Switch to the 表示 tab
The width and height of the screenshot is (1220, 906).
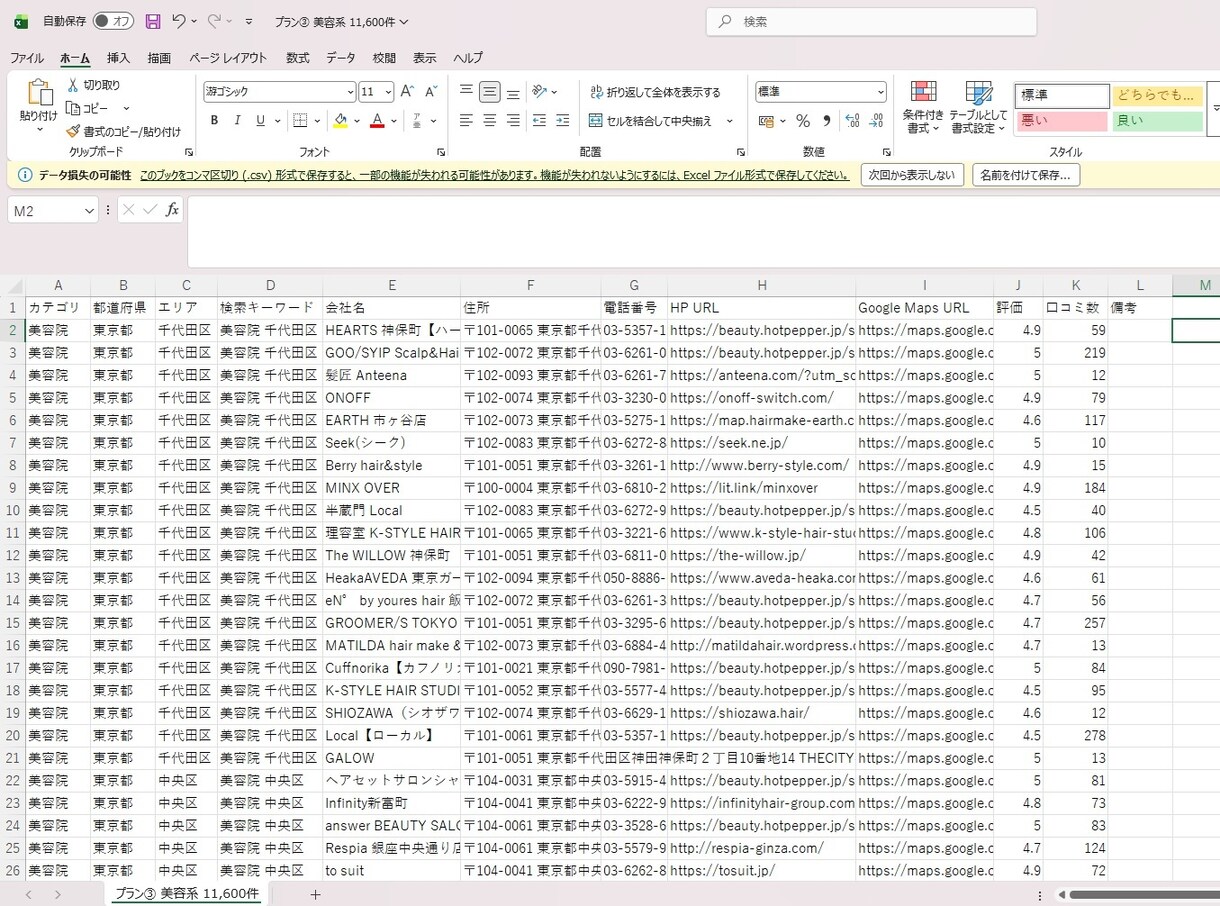click(x=425, y=58)
